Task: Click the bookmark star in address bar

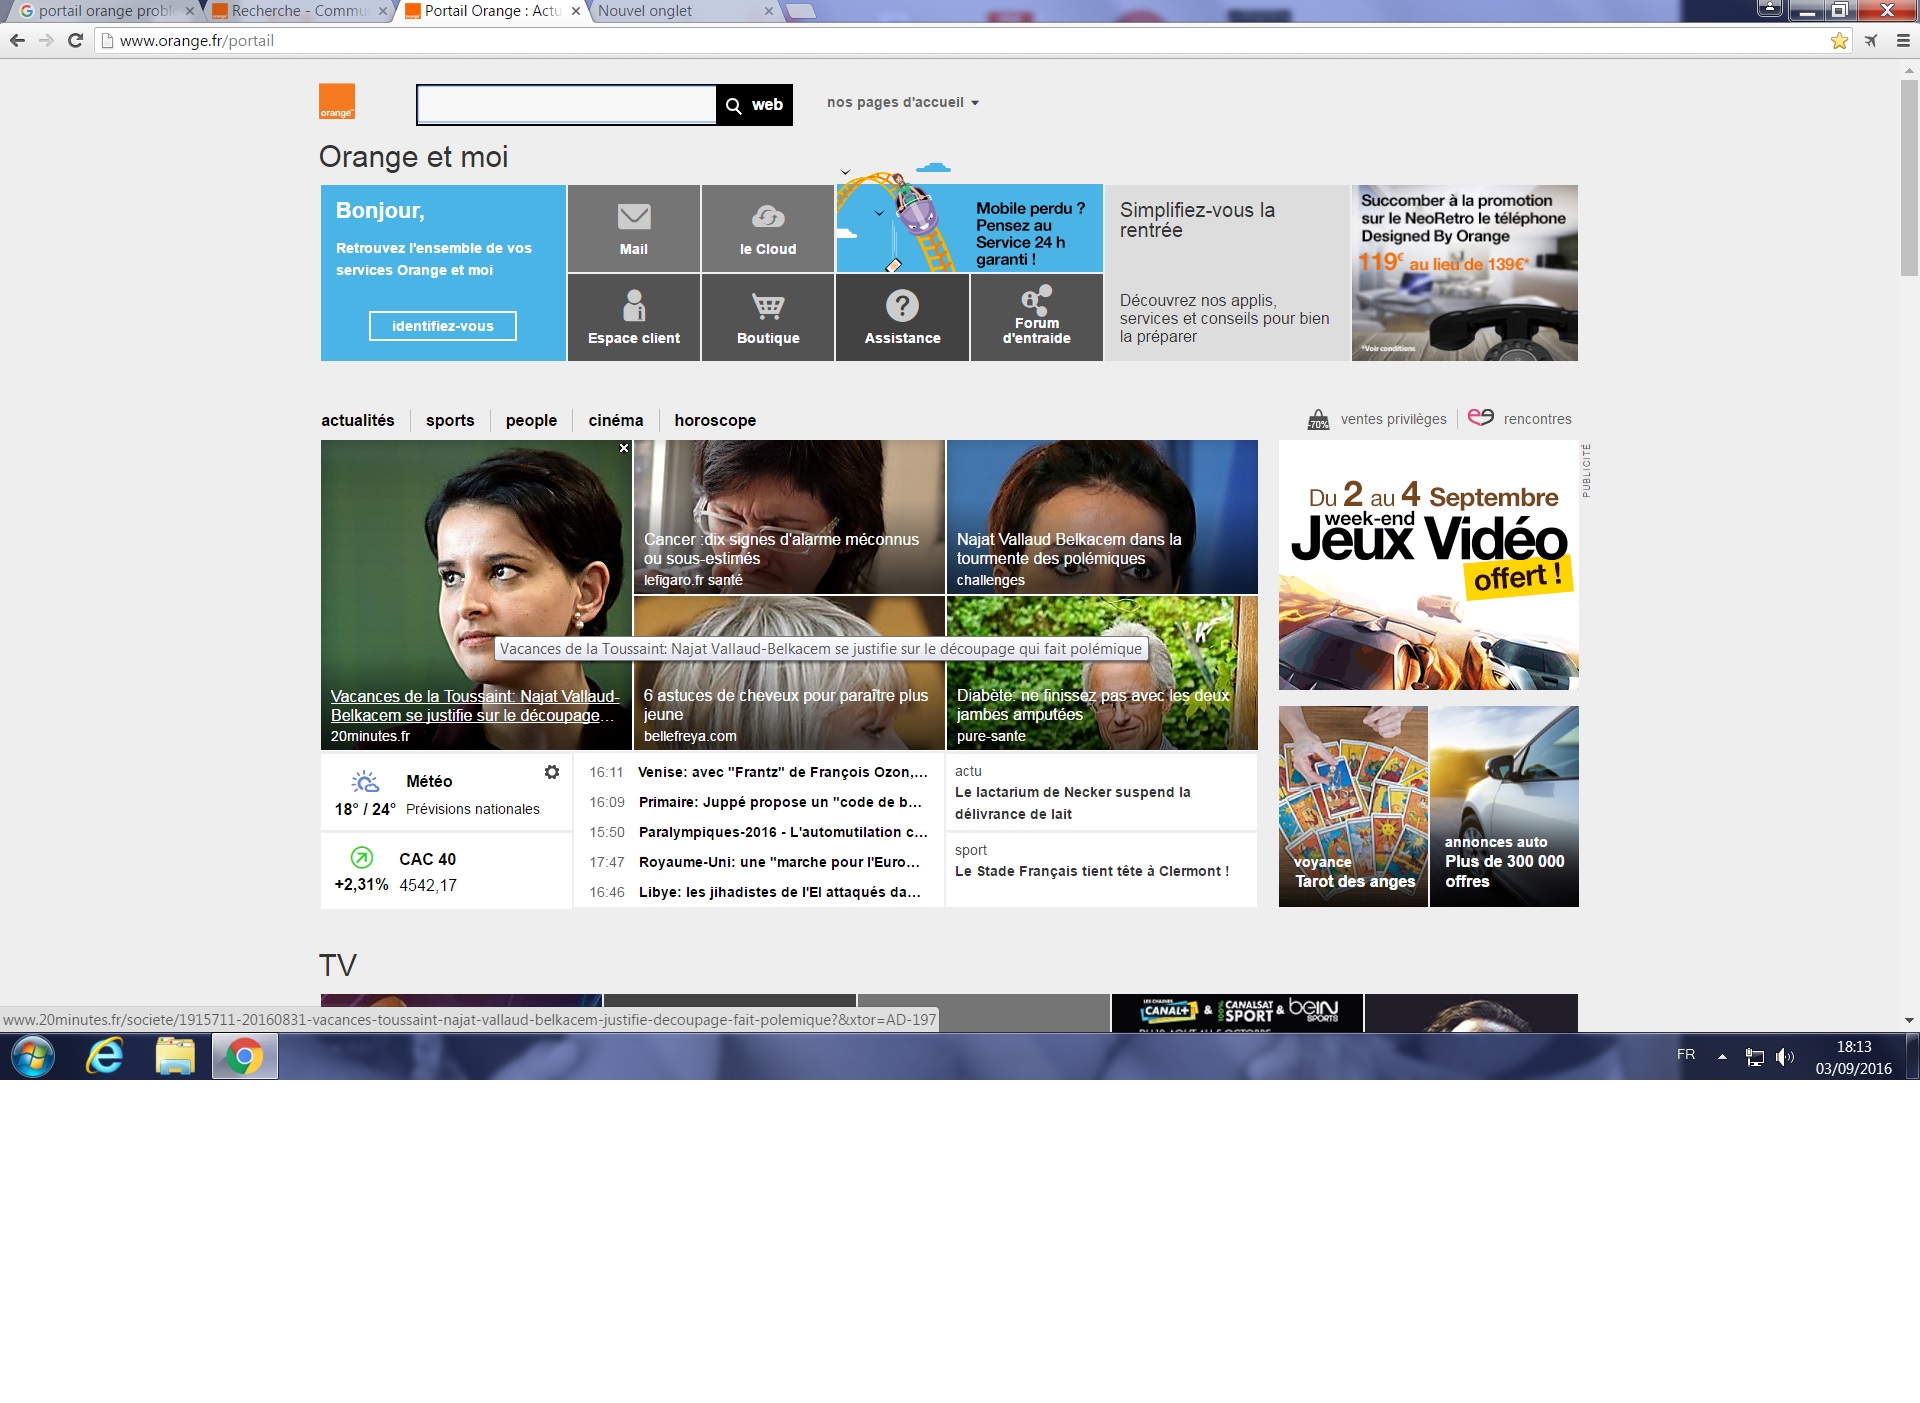Action: [x=1839, y=41]
